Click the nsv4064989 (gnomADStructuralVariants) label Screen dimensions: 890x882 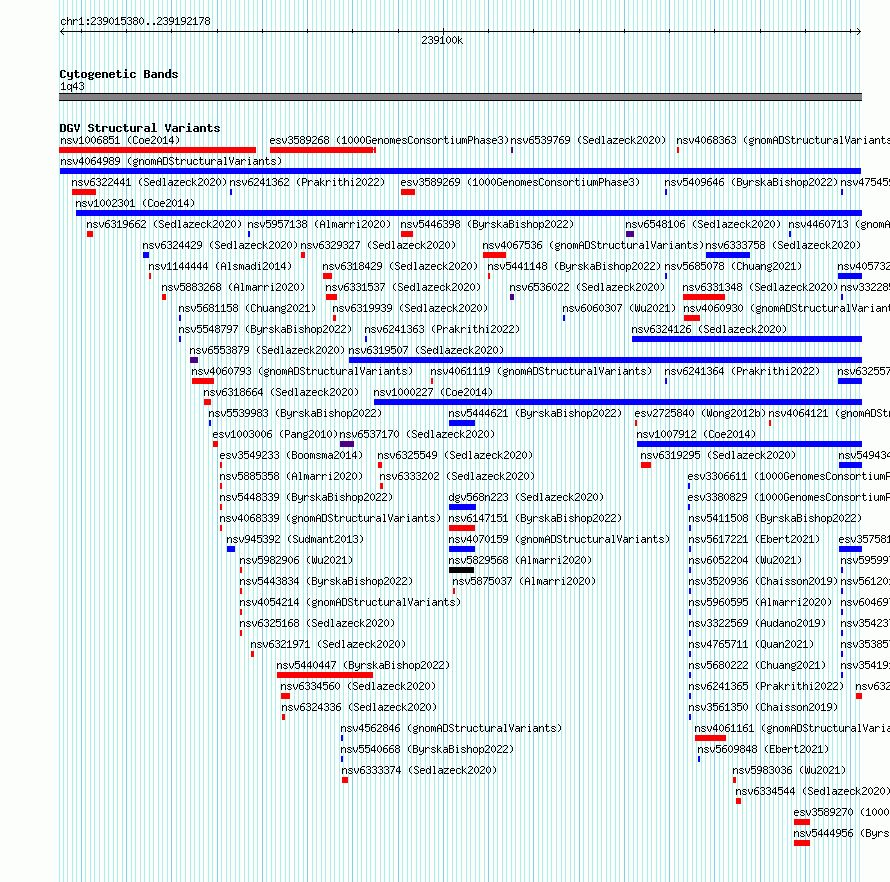pos(171,161)
